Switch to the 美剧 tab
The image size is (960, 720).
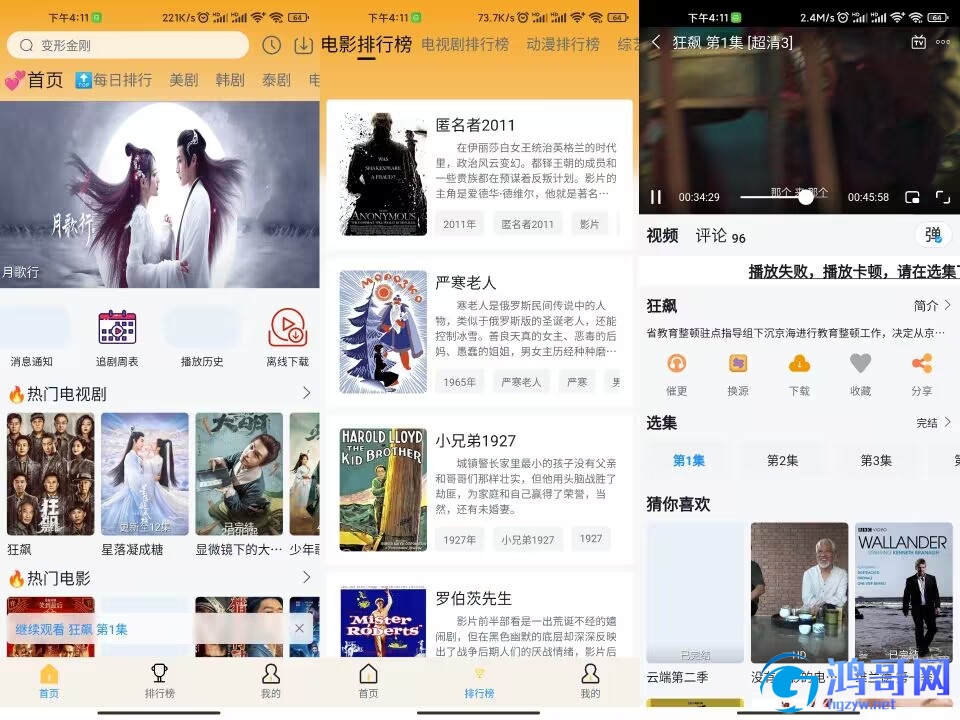point(184,80)
